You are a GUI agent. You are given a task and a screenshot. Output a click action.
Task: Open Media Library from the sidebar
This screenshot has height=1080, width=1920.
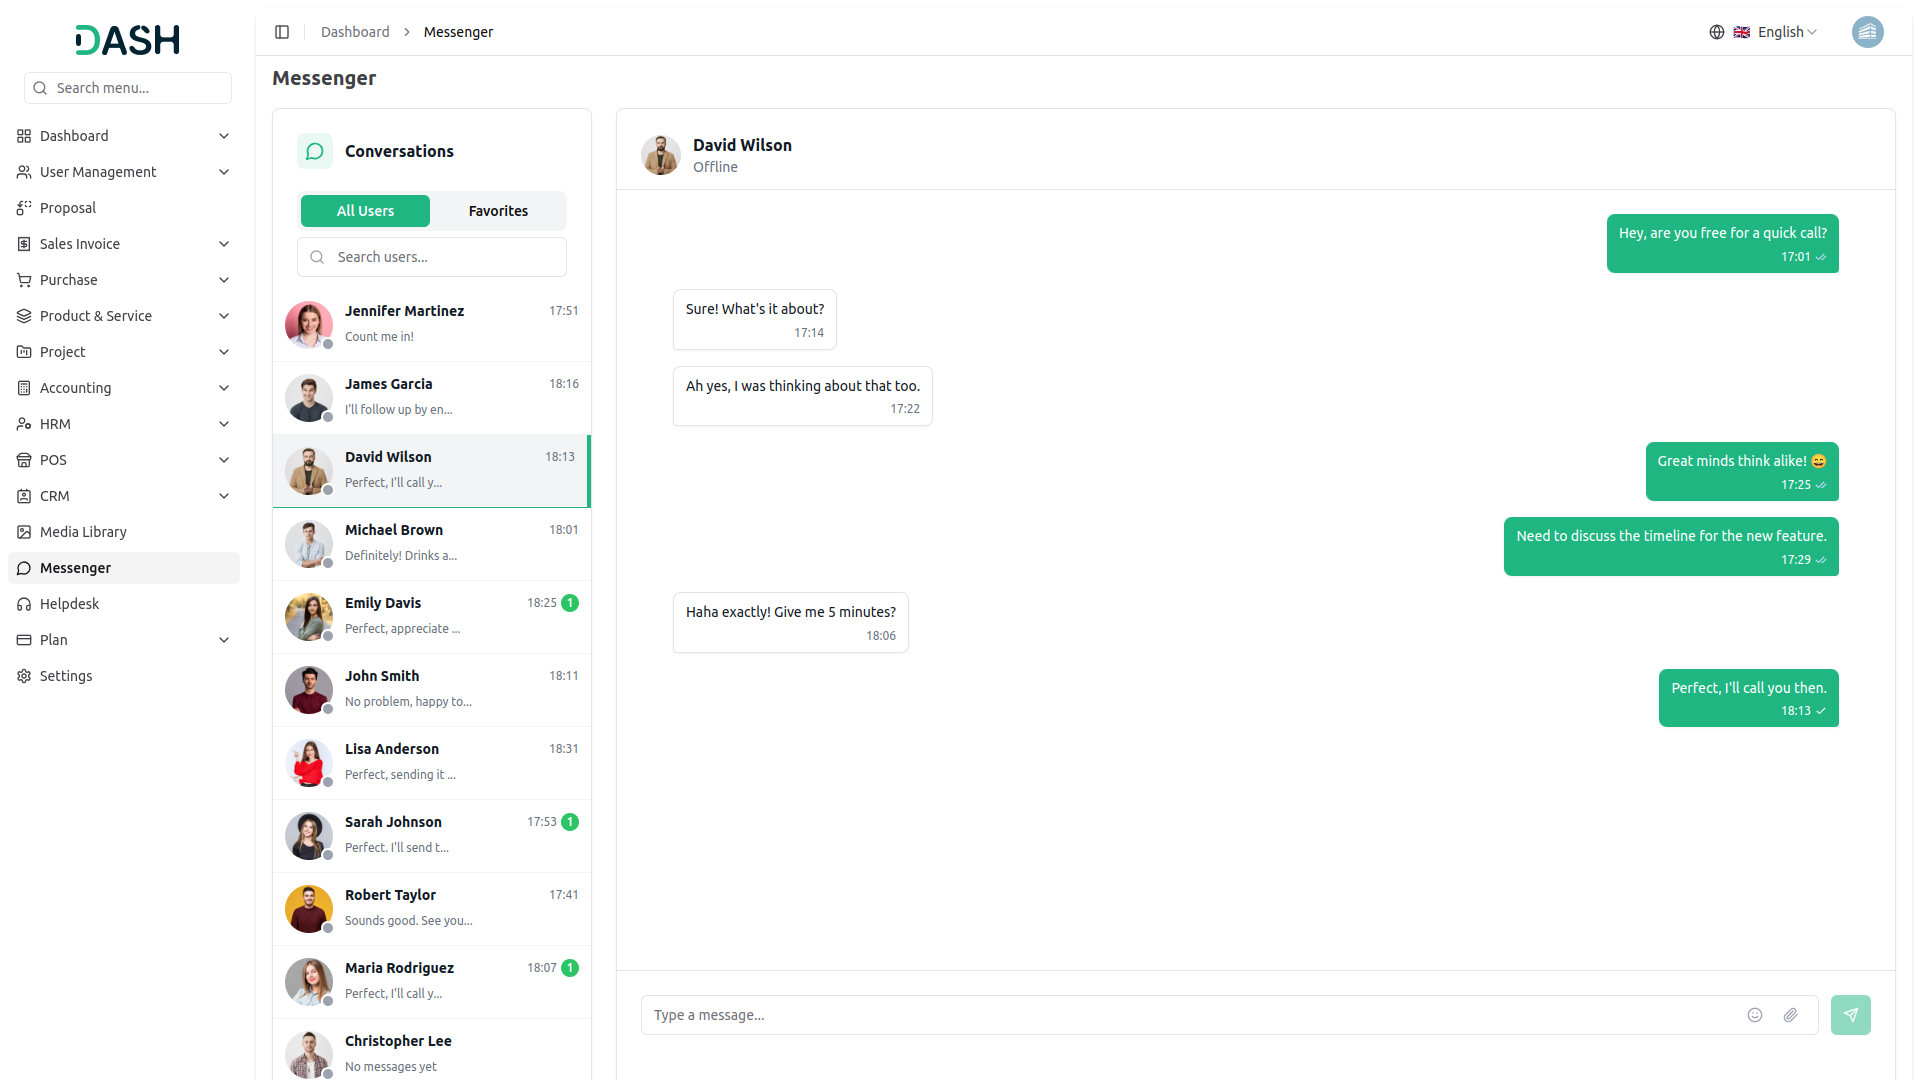(83, 532)
